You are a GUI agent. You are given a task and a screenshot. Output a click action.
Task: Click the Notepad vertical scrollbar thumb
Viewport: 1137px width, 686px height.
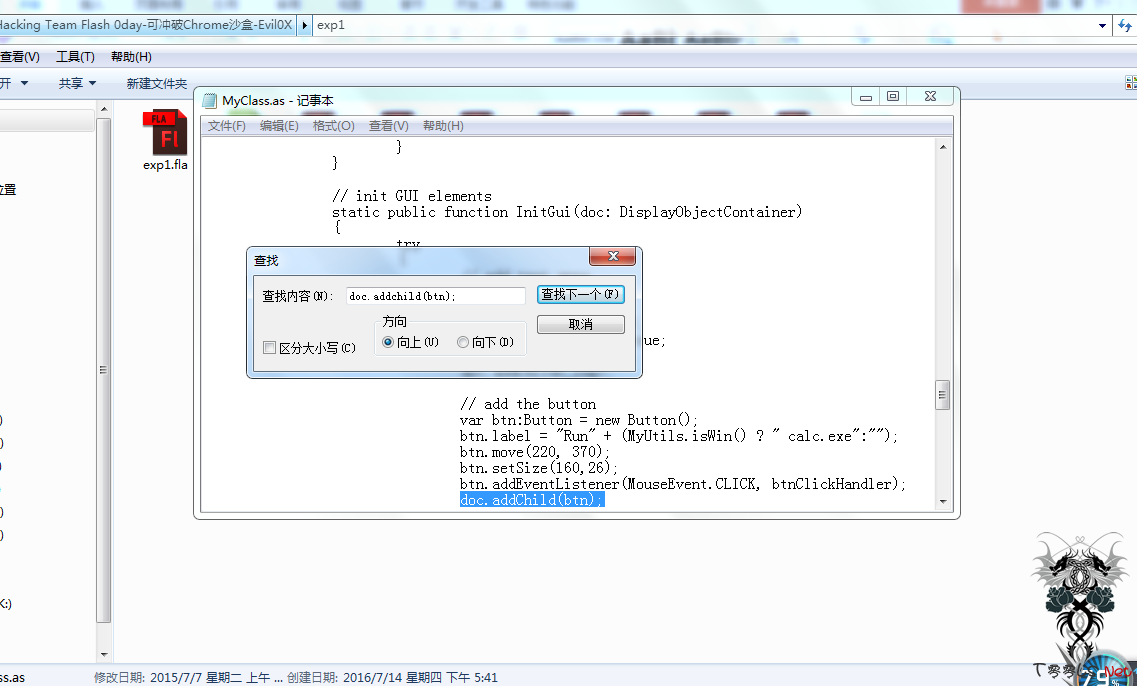[943, 395]
